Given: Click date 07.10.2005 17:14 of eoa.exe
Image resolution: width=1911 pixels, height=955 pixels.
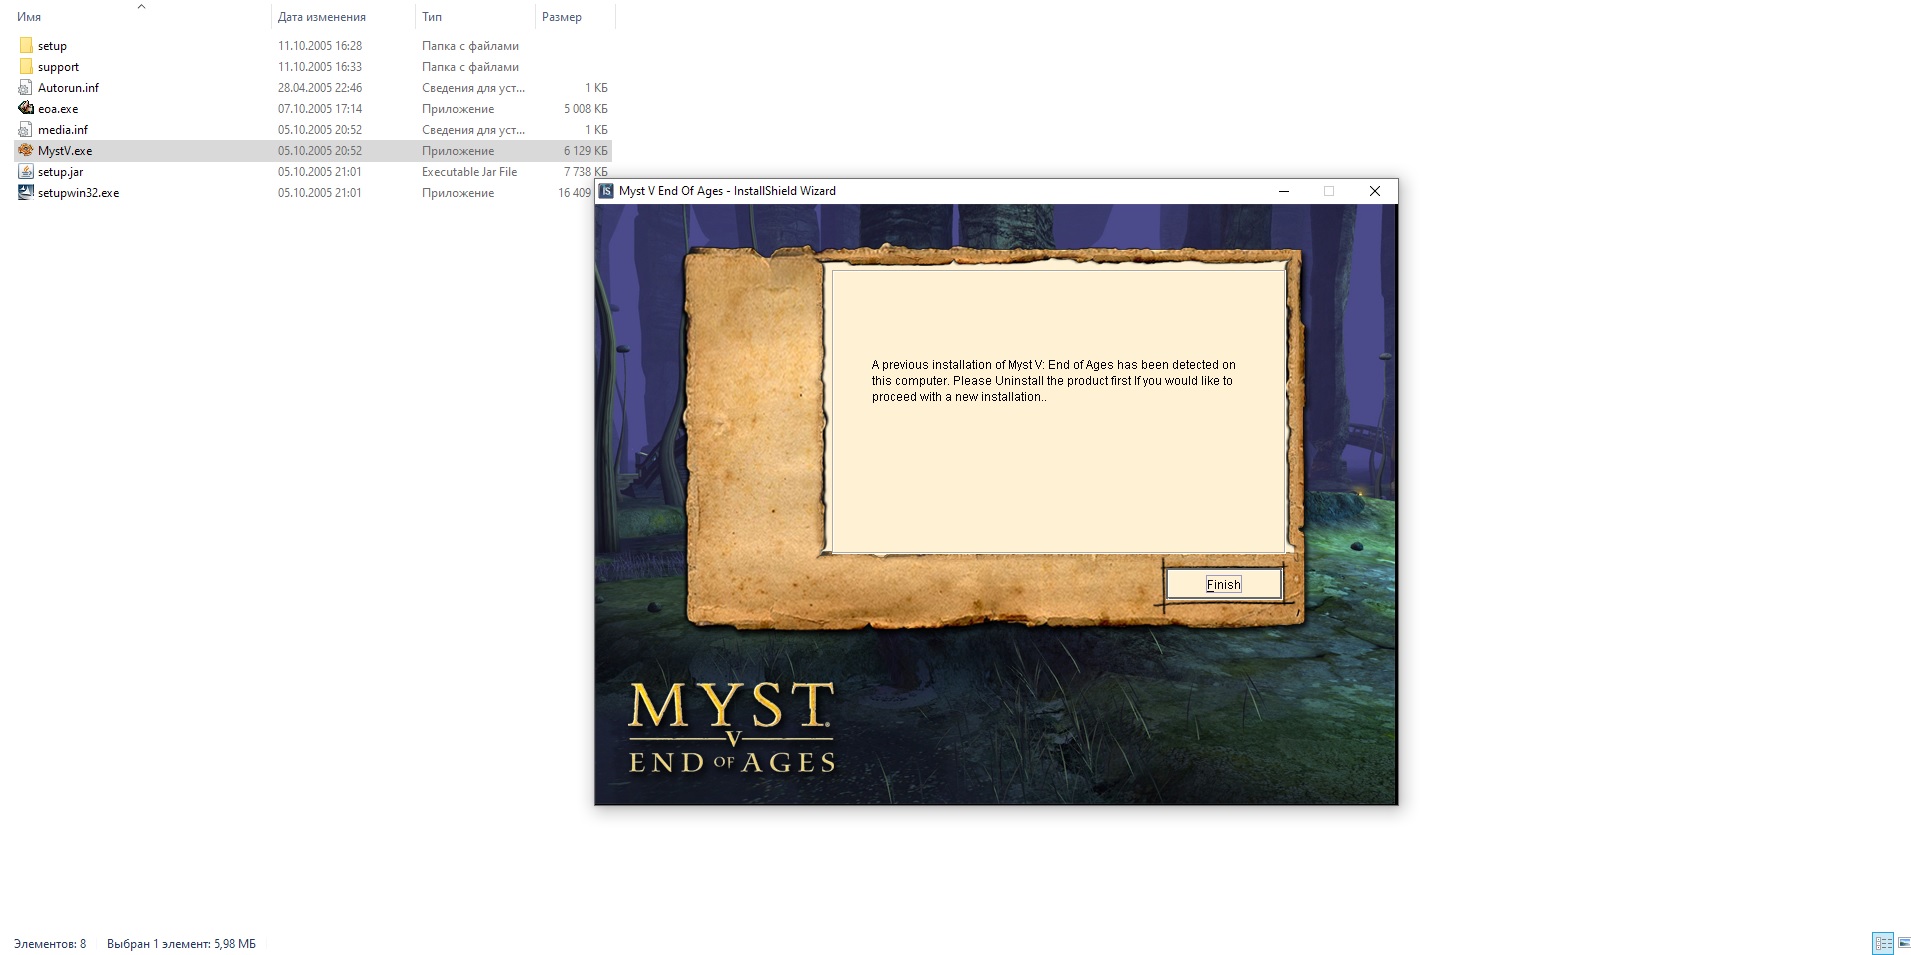Looking at the screenshot, I should pyautogui.click(x=320, y=109).
